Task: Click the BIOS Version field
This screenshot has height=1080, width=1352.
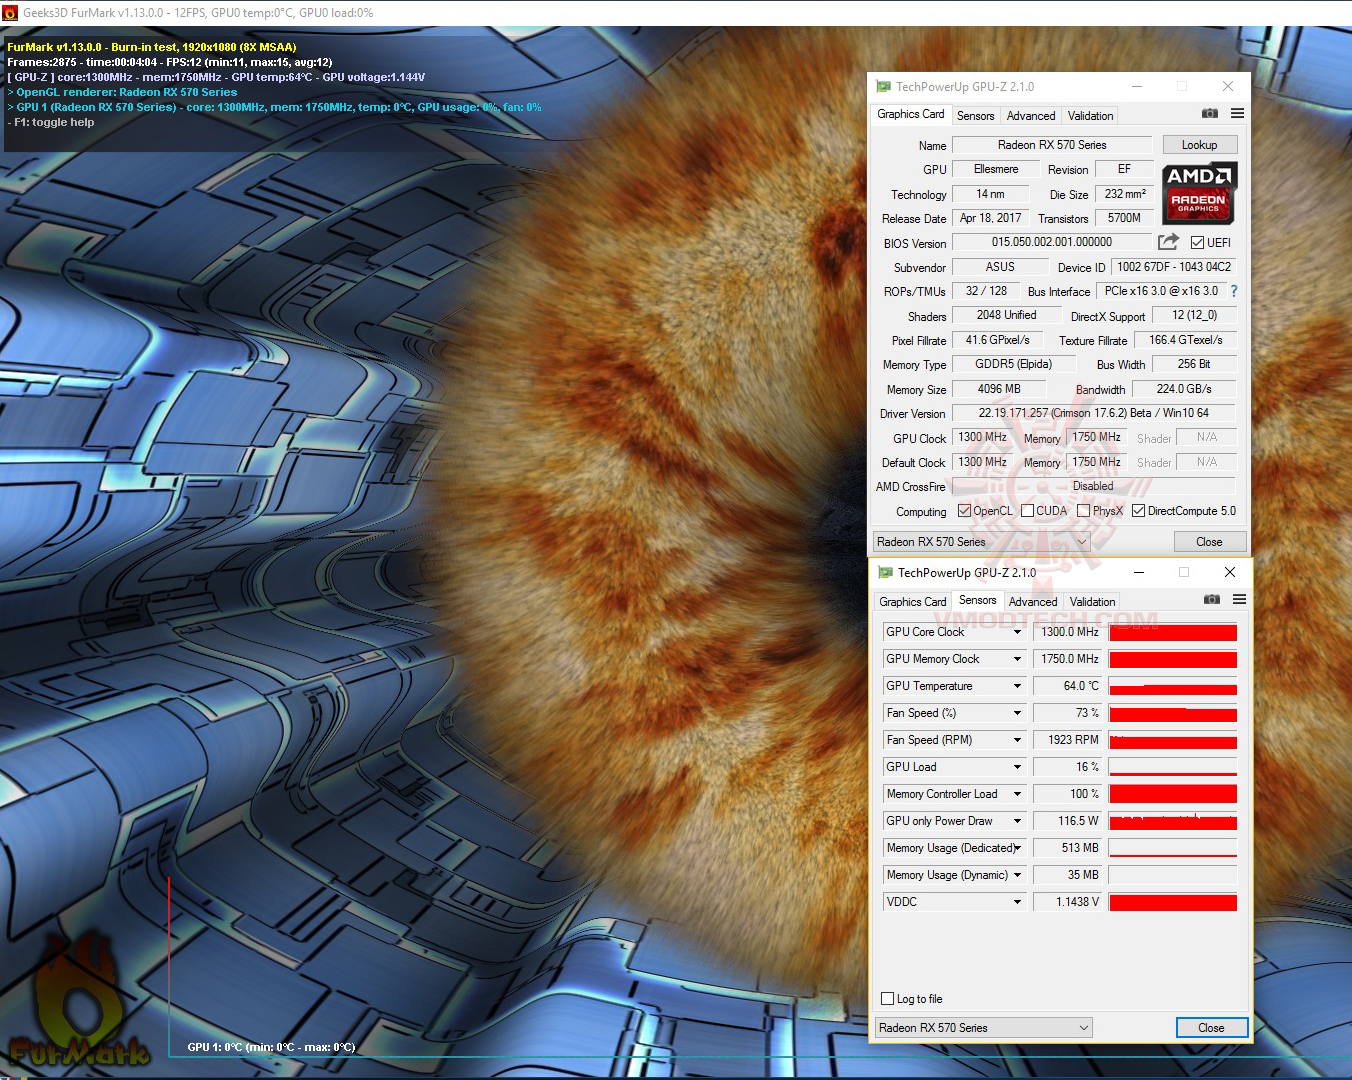Action: (1051, 242)
